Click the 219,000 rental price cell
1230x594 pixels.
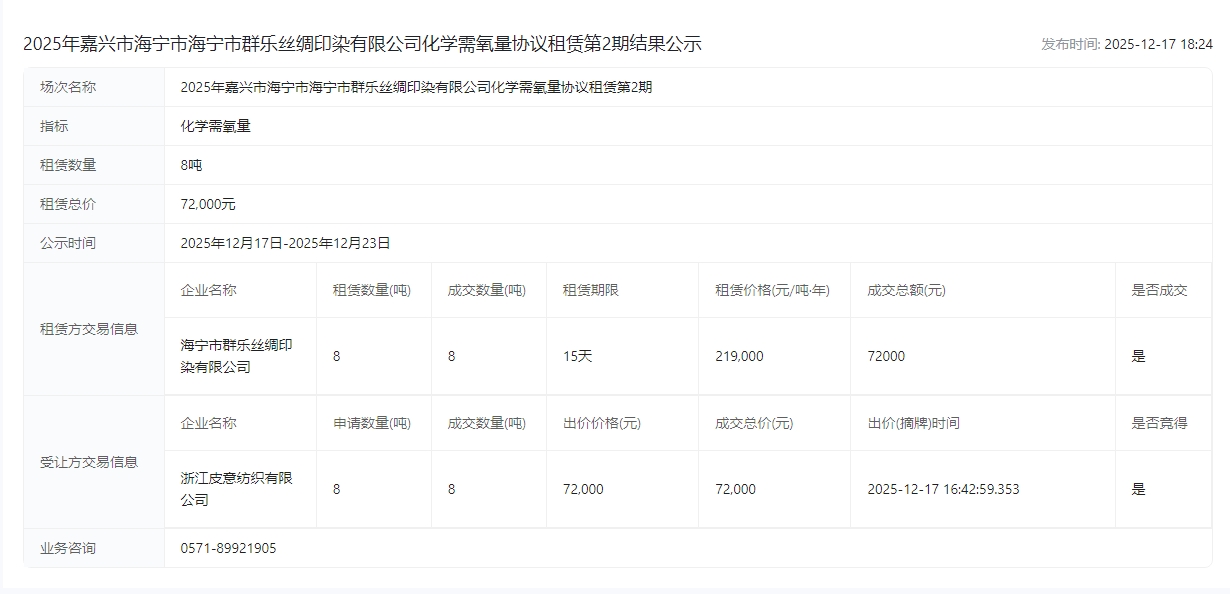(x=739, y=356)
